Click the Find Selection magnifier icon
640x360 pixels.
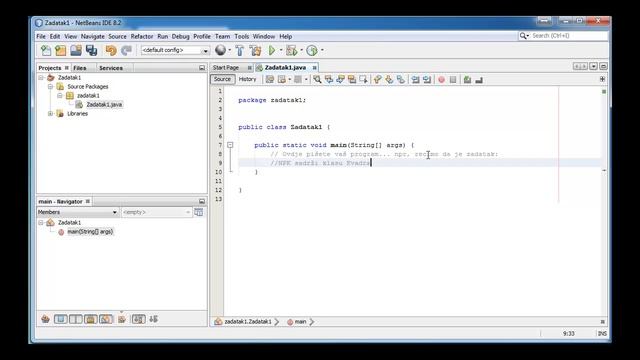coord(317,80)
